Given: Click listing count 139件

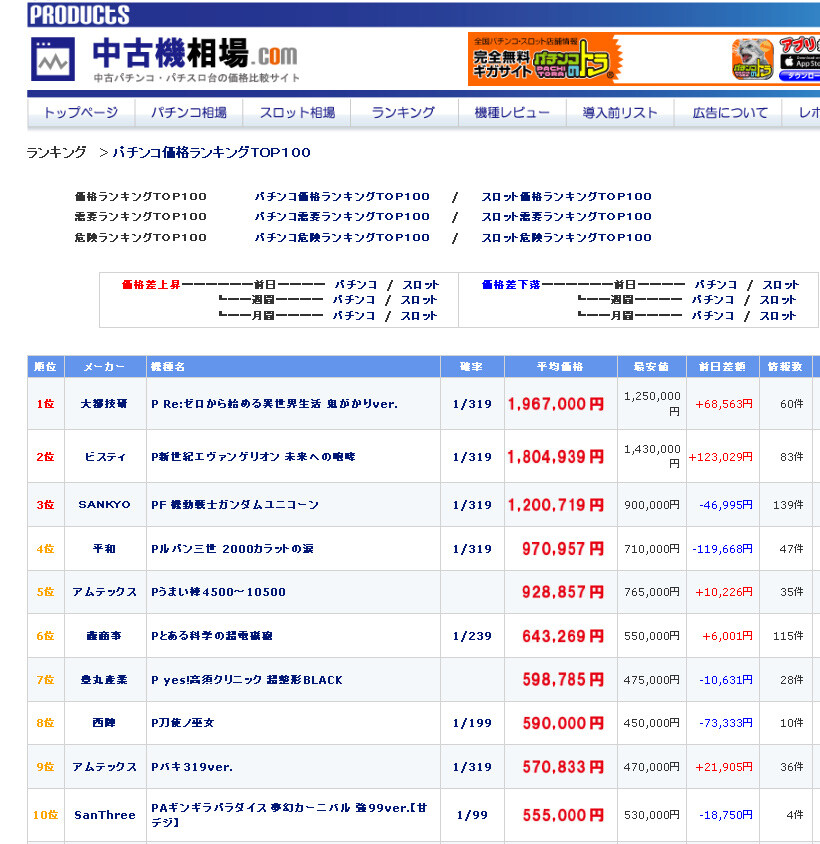Looking at the screenshot, I should coord(788,505).
